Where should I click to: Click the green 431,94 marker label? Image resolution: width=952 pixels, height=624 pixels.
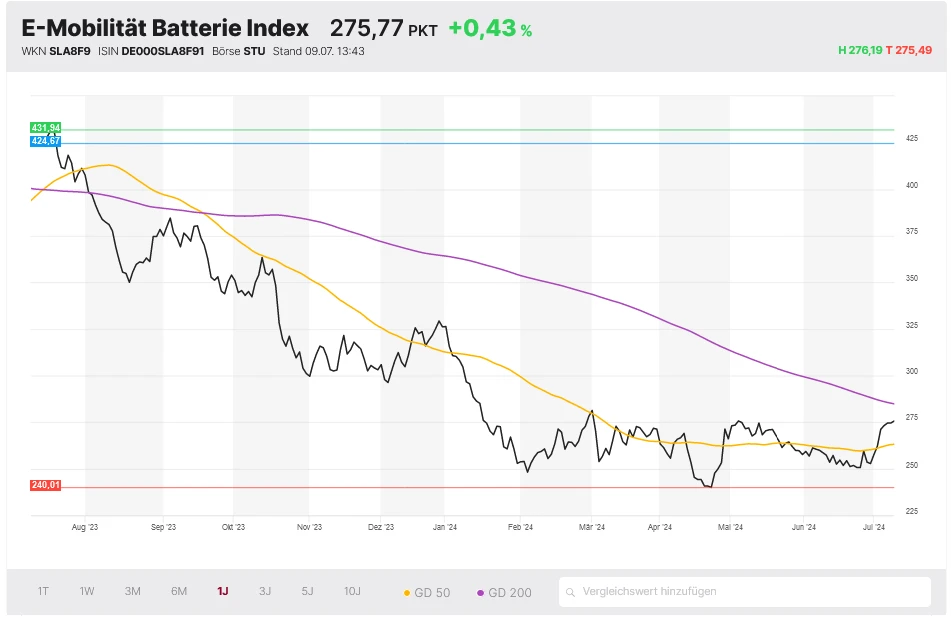[44, 129]
